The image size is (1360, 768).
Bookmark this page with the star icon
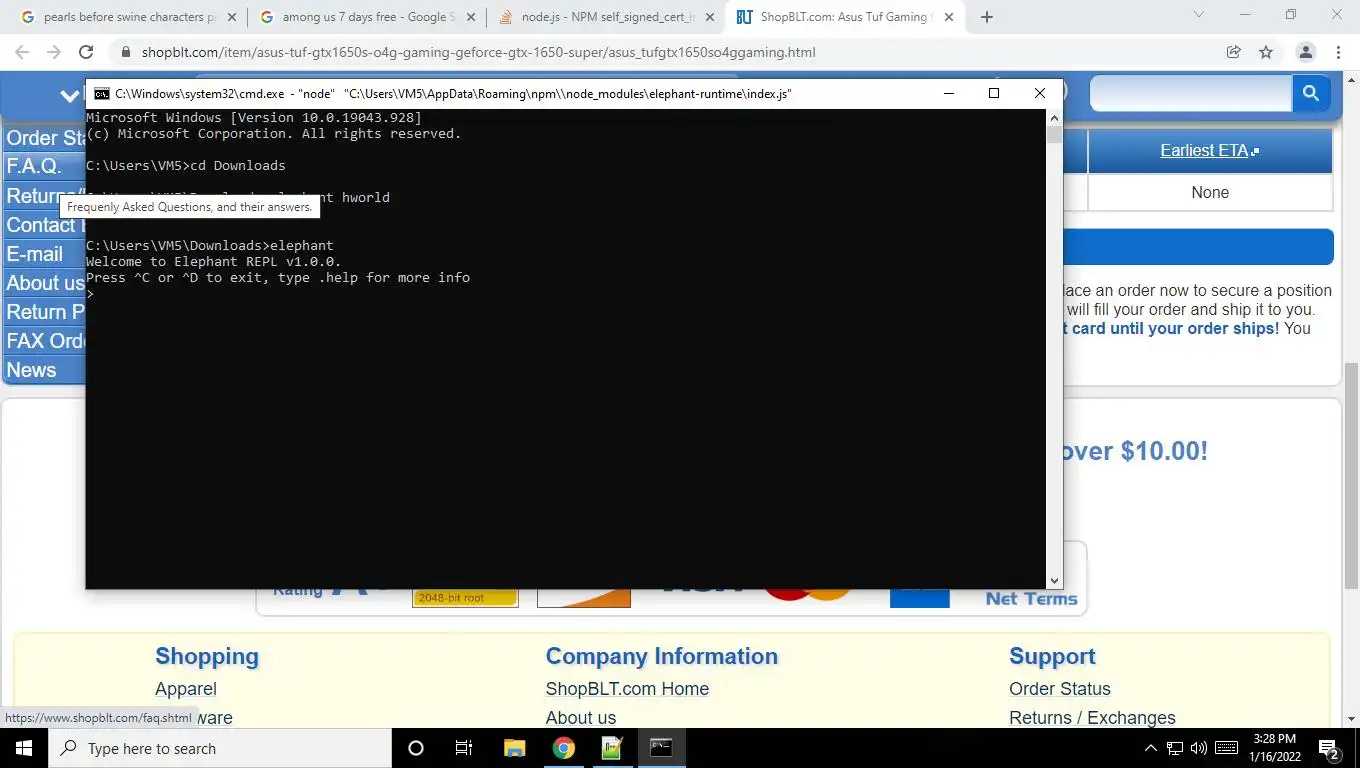1266,52
